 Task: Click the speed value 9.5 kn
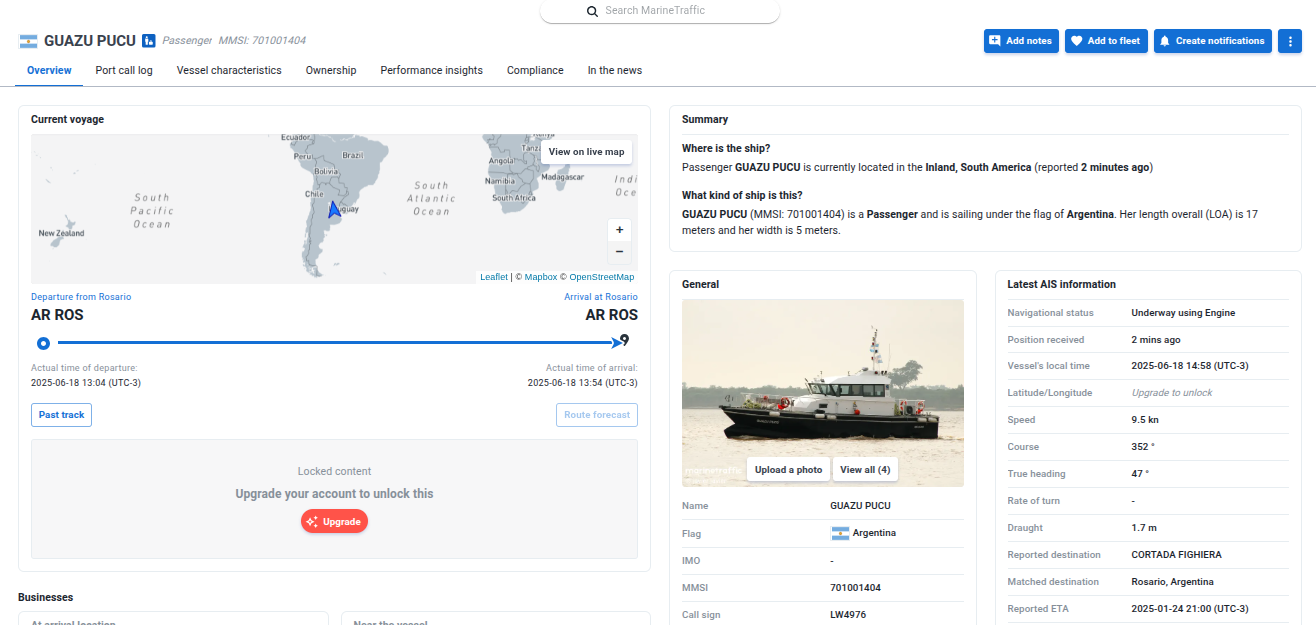pyautogui.click(x=1145, y=420)
